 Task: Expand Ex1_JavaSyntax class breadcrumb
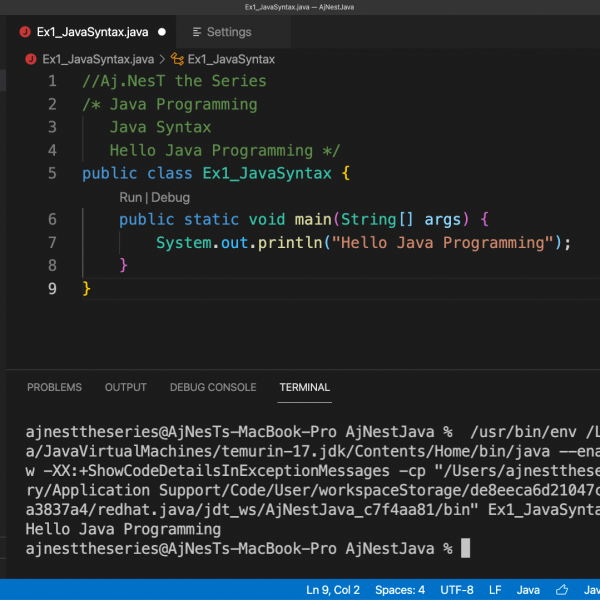coord(231,59)
